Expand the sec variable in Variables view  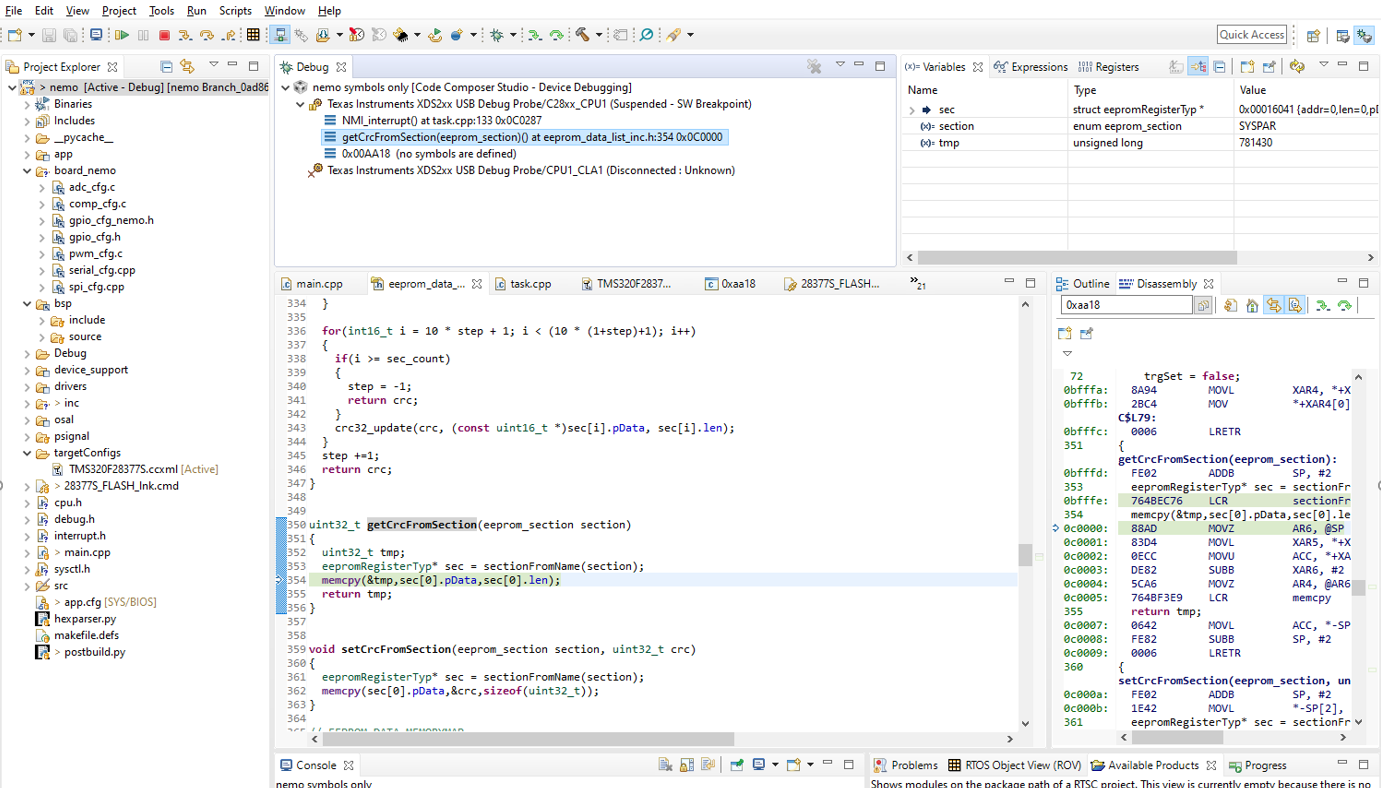coord(911,110)
